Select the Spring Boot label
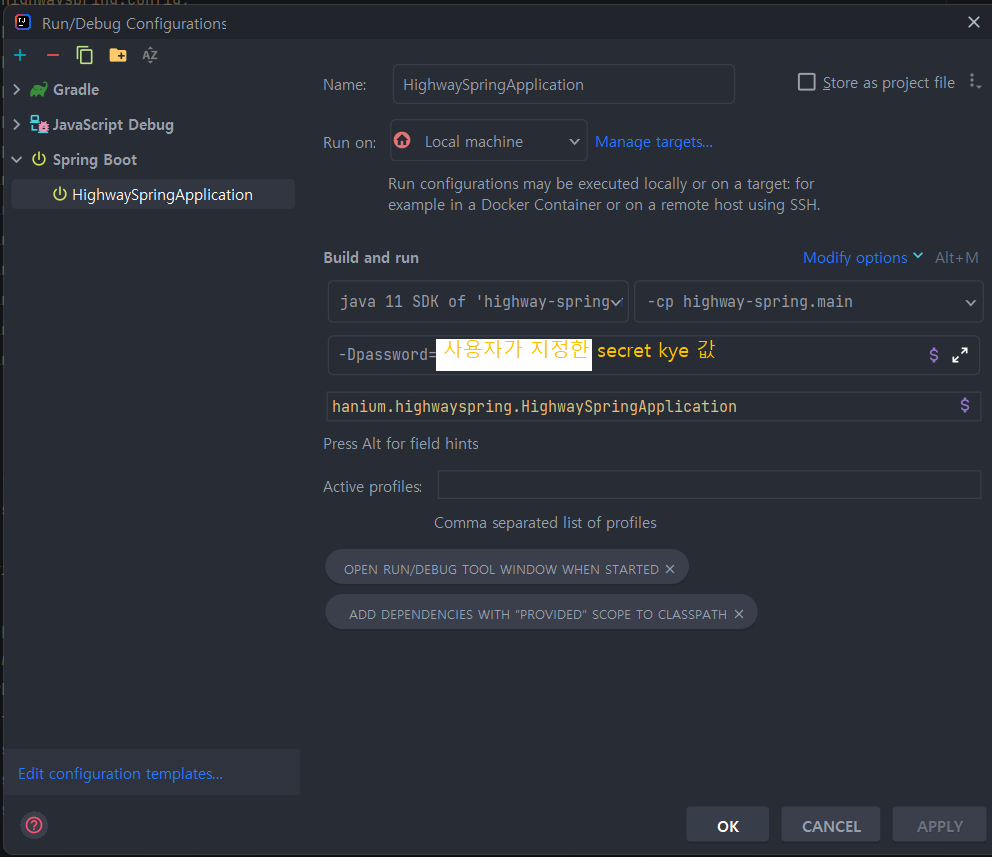 tap(95, 159)
